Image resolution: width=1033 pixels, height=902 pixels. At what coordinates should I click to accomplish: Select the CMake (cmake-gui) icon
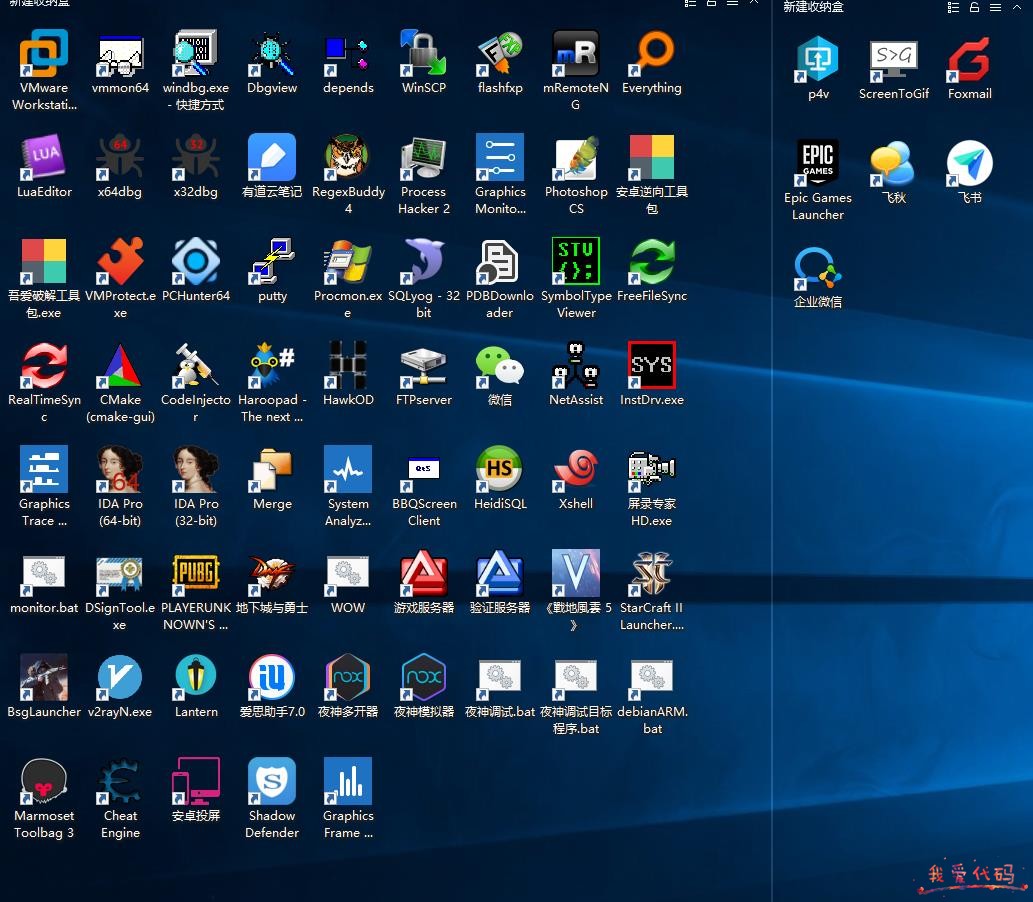click(120, 365)
